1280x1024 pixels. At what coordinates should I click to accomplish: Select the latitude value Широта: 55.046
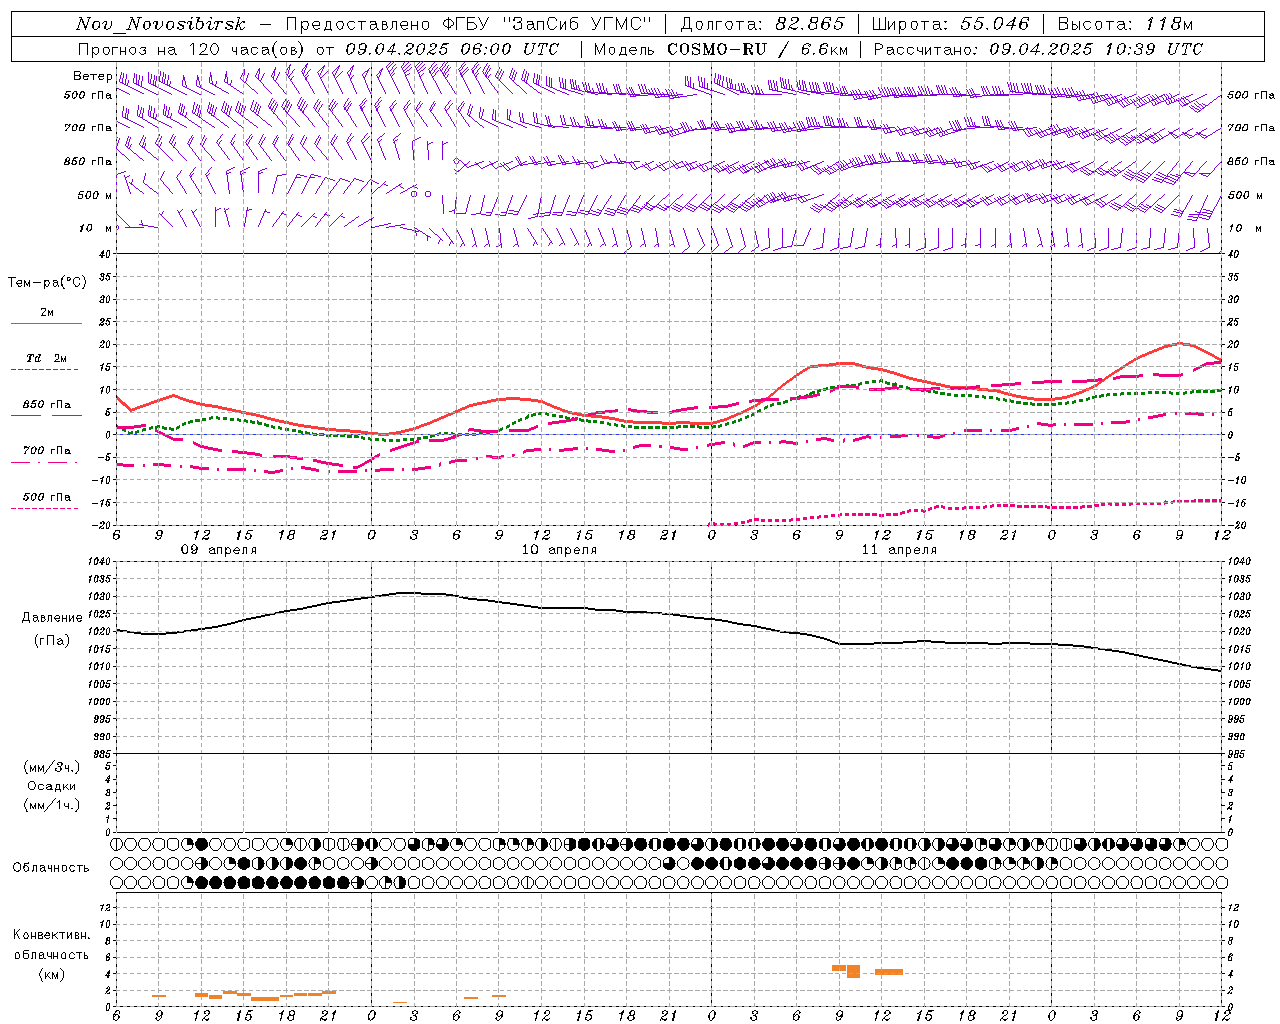pyautogui.click(x=950, y=24)
